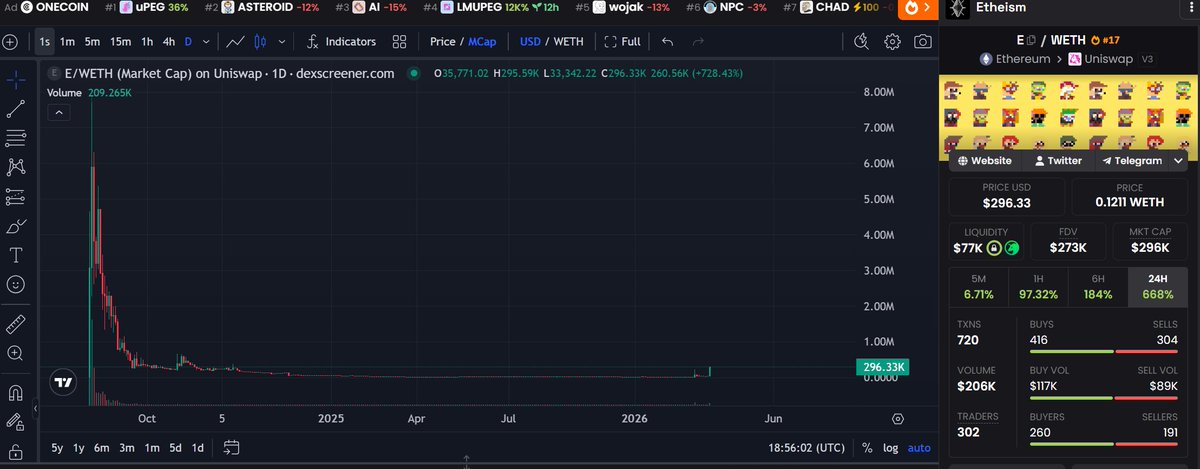Set chart range to 3m
This screenshot has height=469, width=1200.
click(x=127, y=448)
